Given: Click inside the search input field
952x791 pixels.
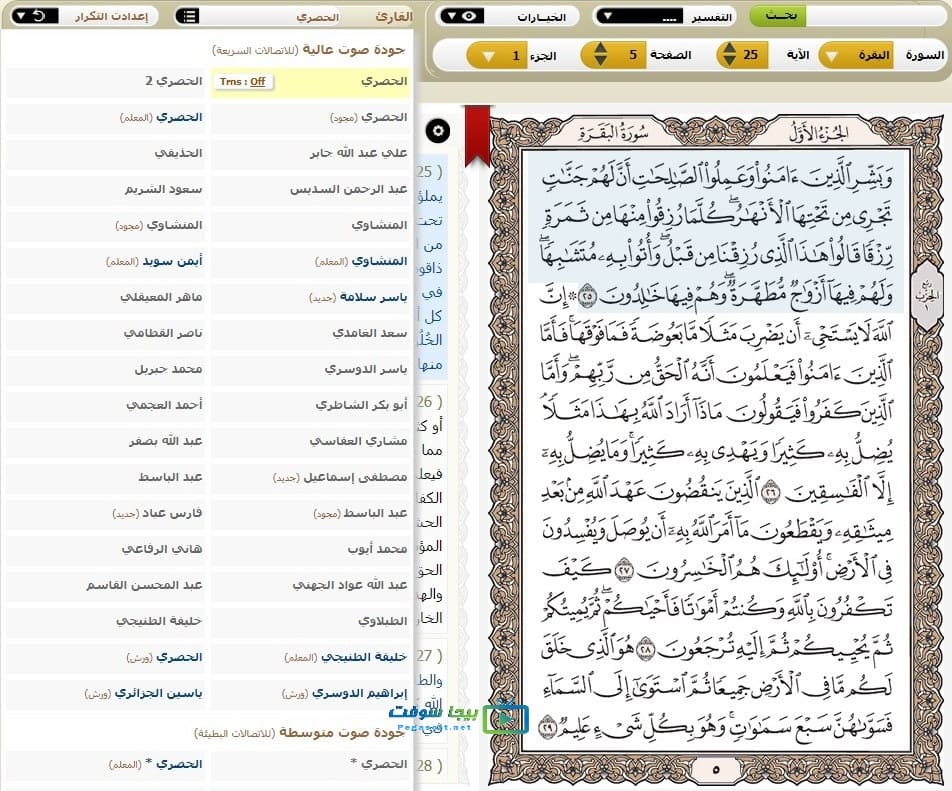Looking at the screenshot, I should coord(874,16).
